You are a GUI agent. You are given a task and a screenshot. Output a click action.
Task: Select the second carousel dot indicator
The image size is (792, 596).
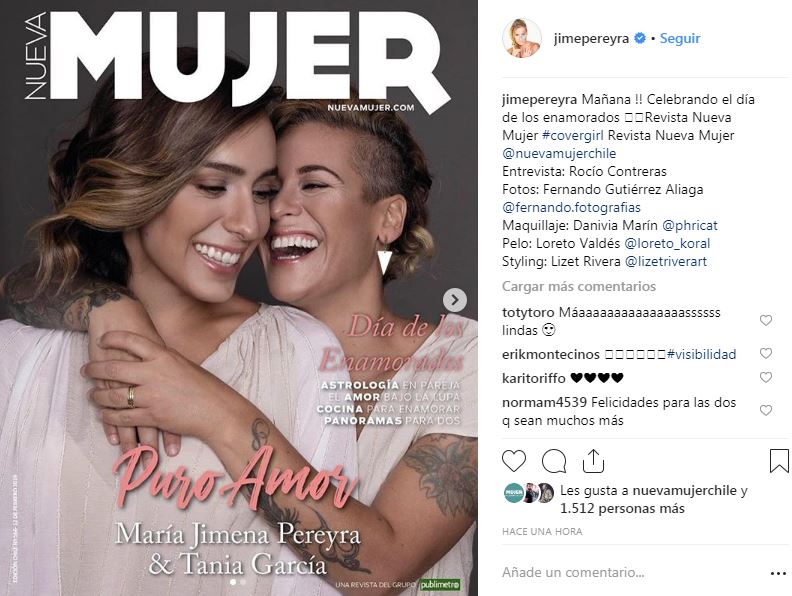pos(243,582)
